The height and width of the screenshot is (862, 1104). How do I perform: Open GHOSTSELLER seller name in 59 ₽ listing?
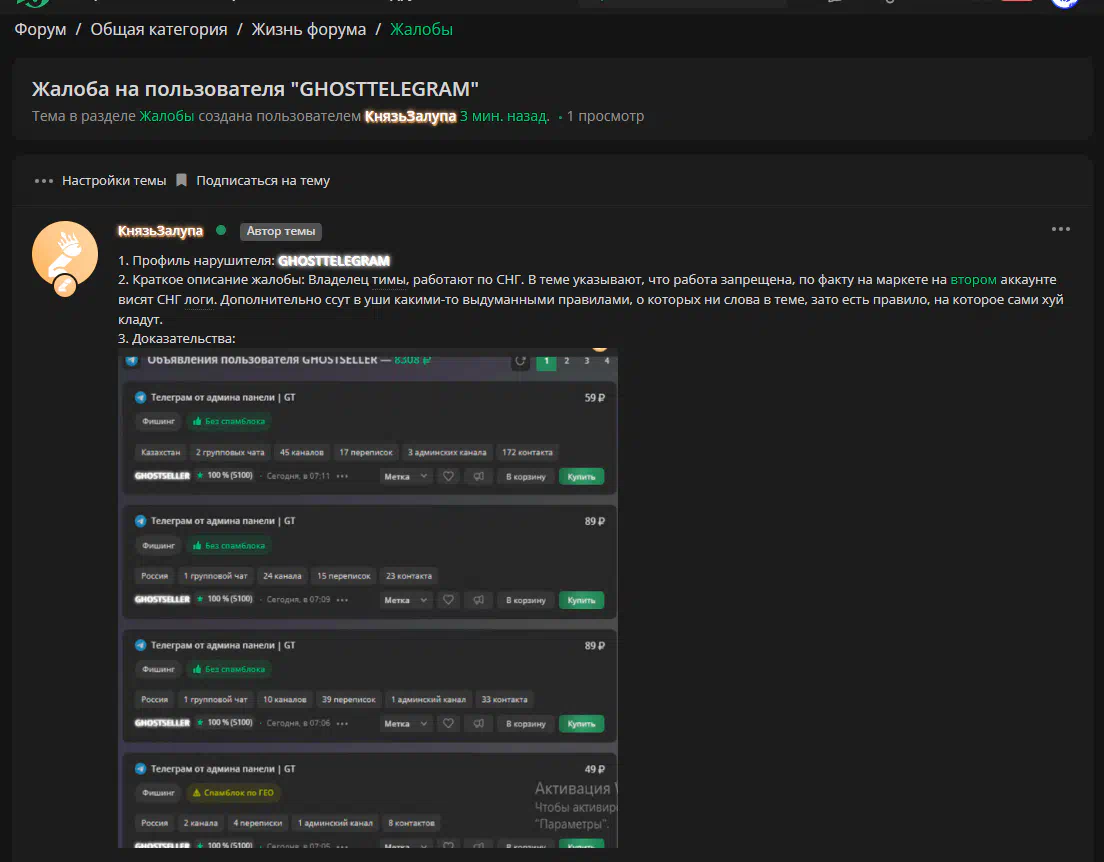(x=162, y=476)
